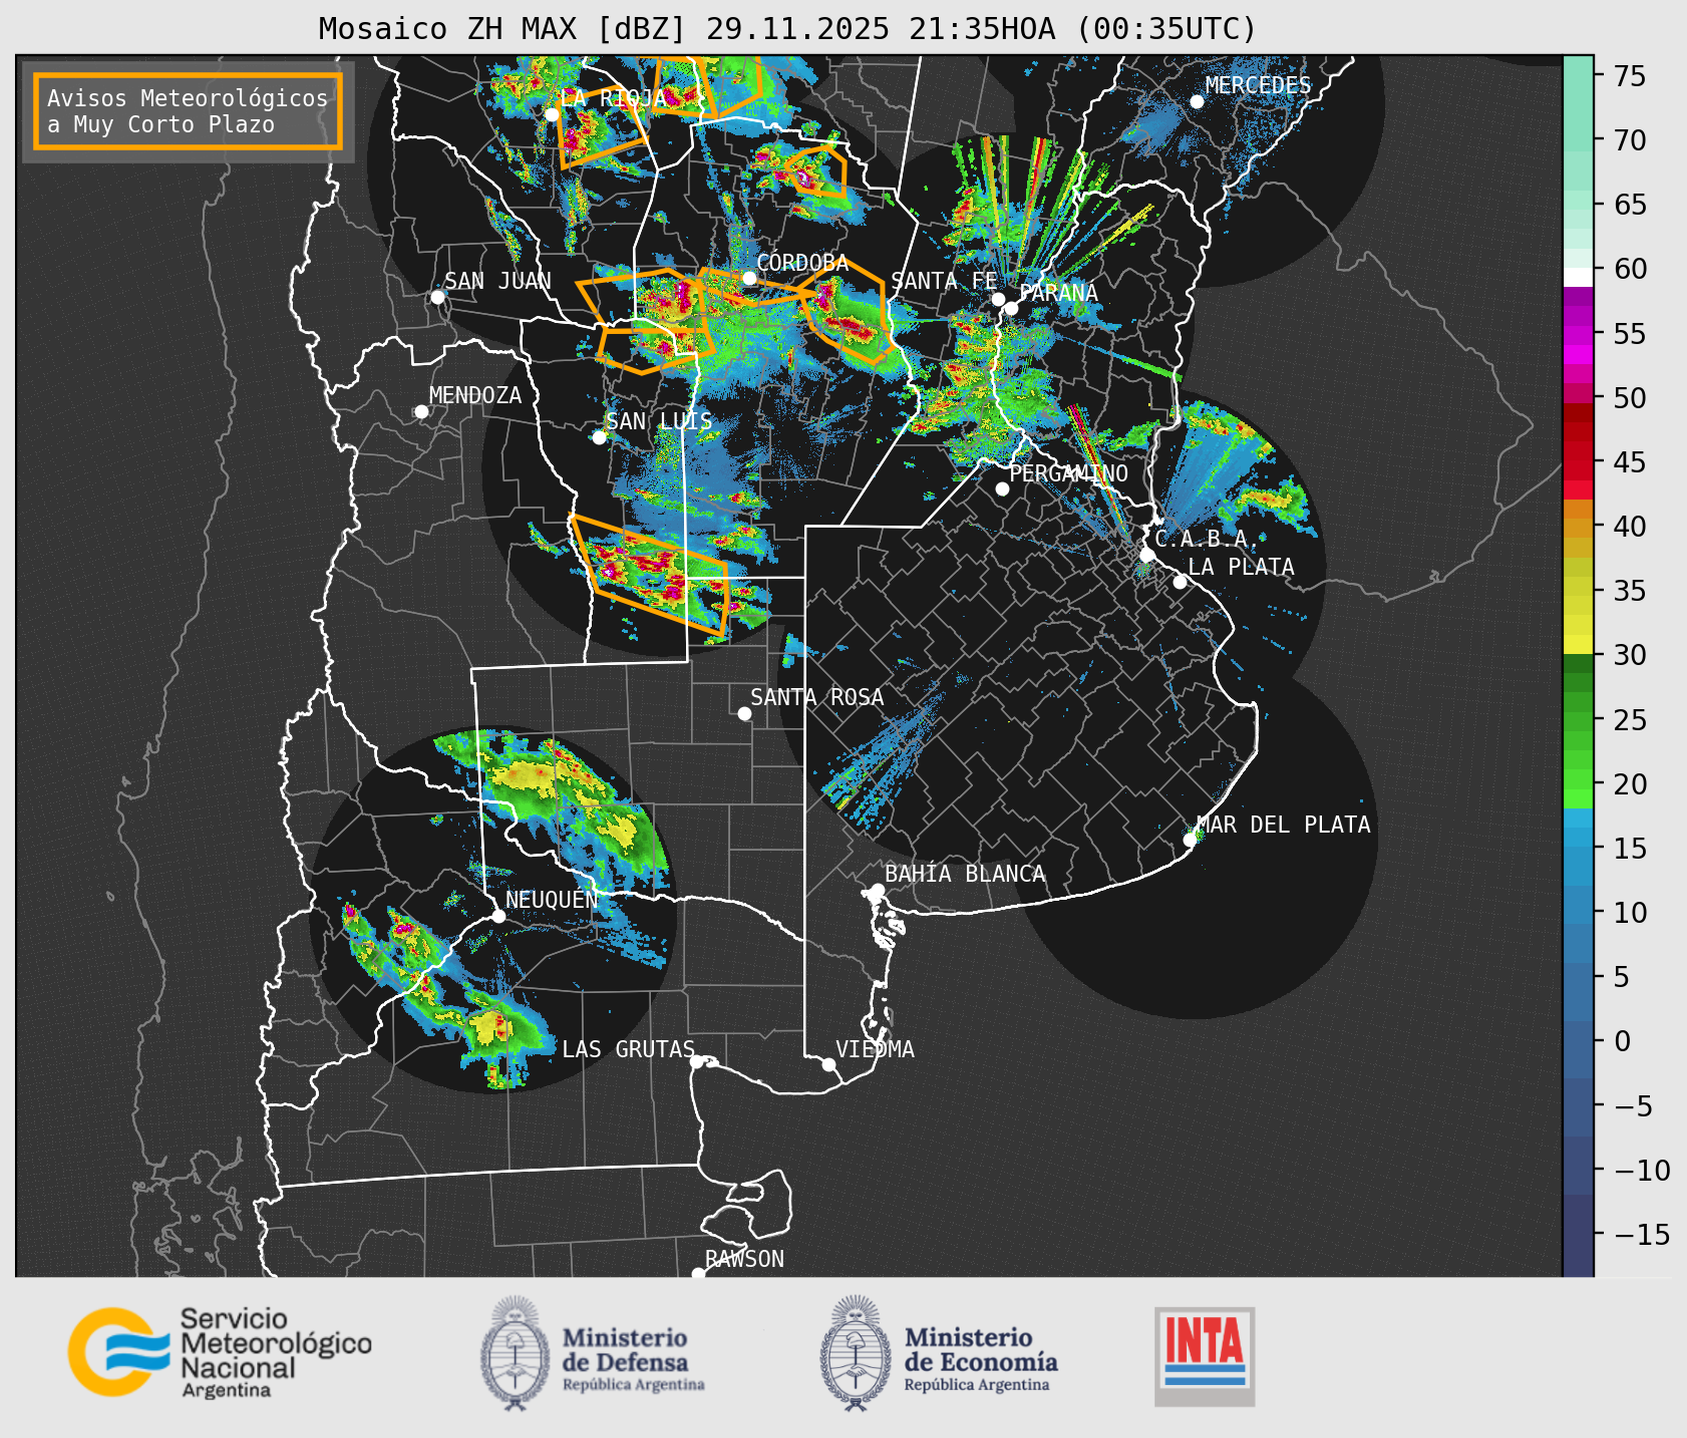This screenshot has height=1438, width=1687.
Task: Click the C.A.B.A. city dot
Action: (1147, 555)
